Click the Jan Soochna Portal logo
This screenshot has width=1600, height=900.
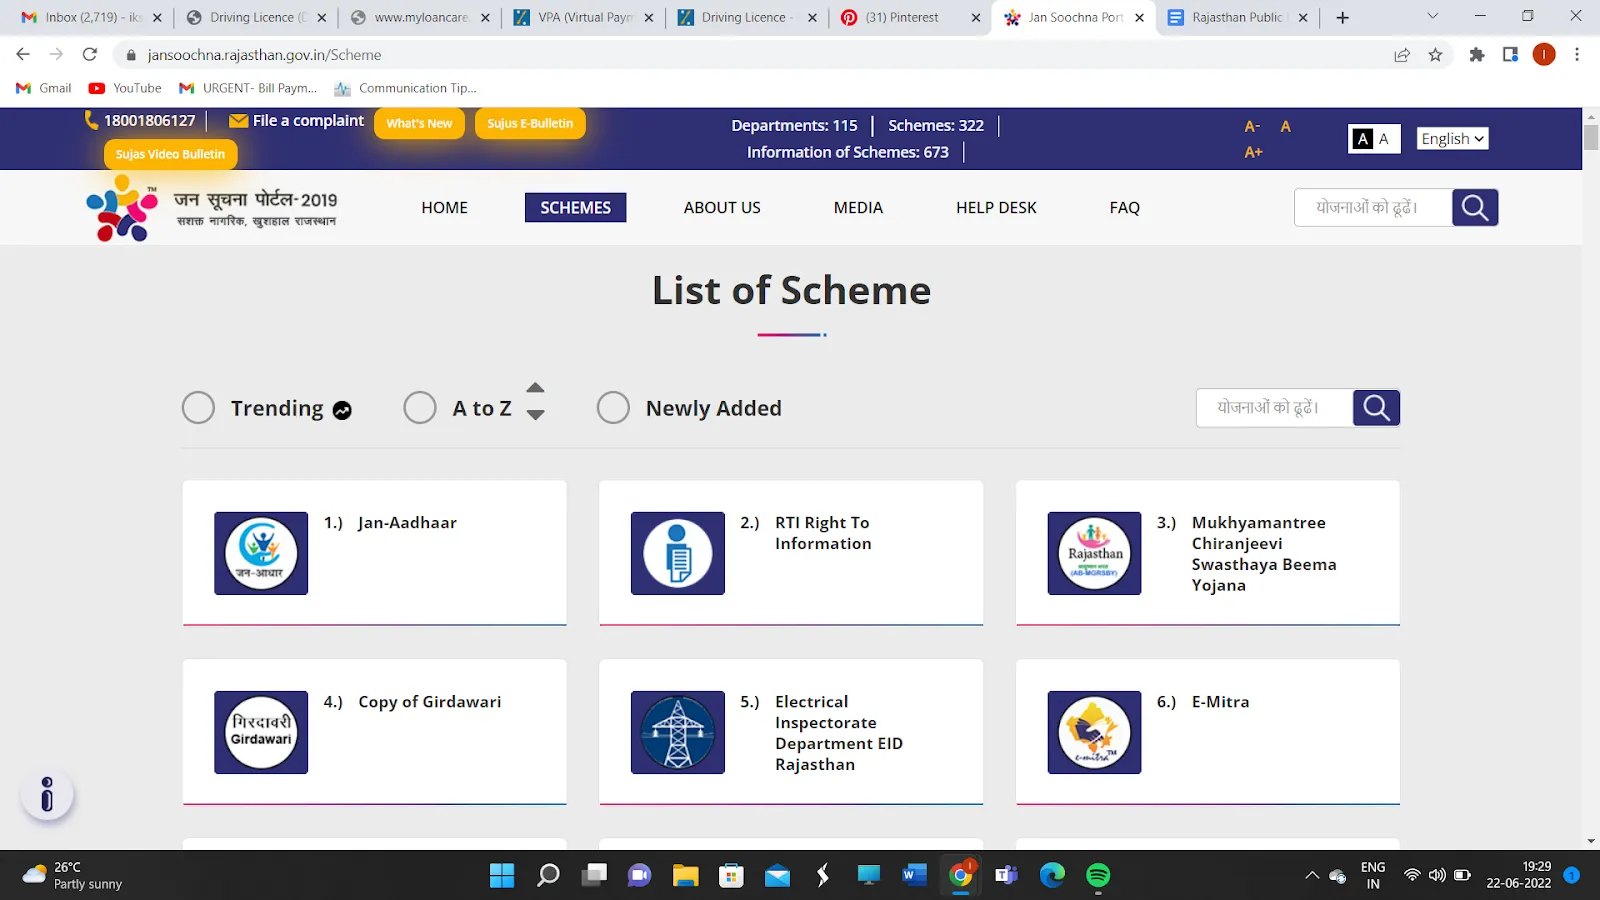[x=212, y=208]
